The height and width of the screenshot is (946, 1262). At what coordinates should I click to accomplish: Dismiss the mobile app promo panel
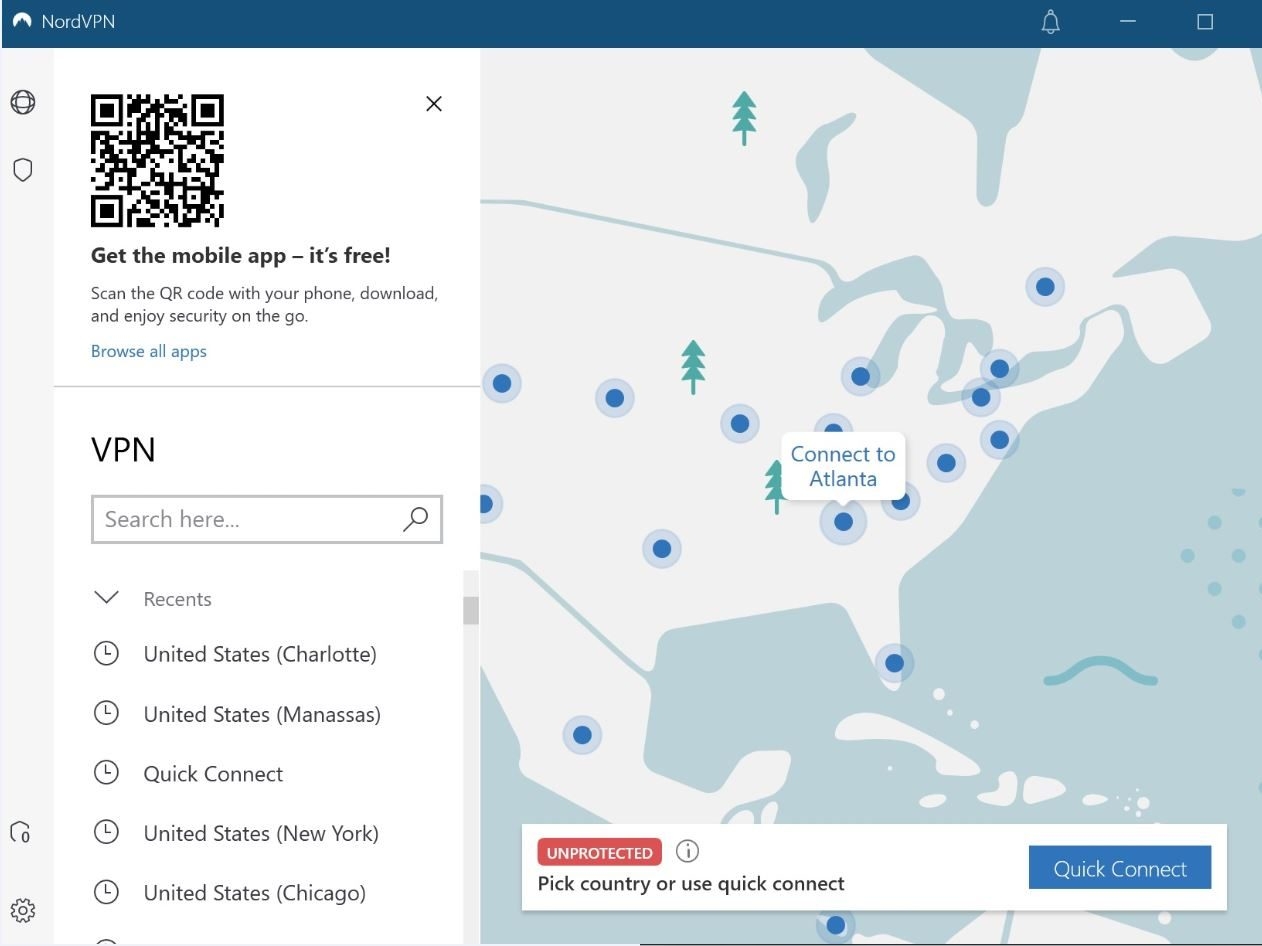tap(433, 103)
